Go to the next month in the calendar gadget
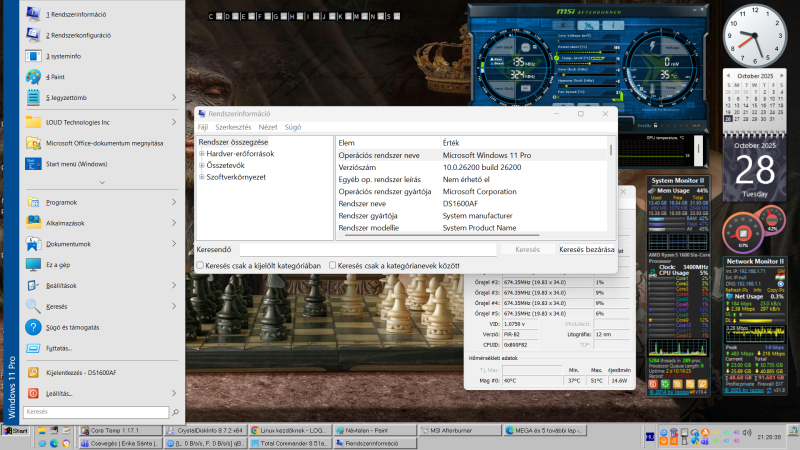The width and height of the screenshot is (800, 450). tap(781, 76)
